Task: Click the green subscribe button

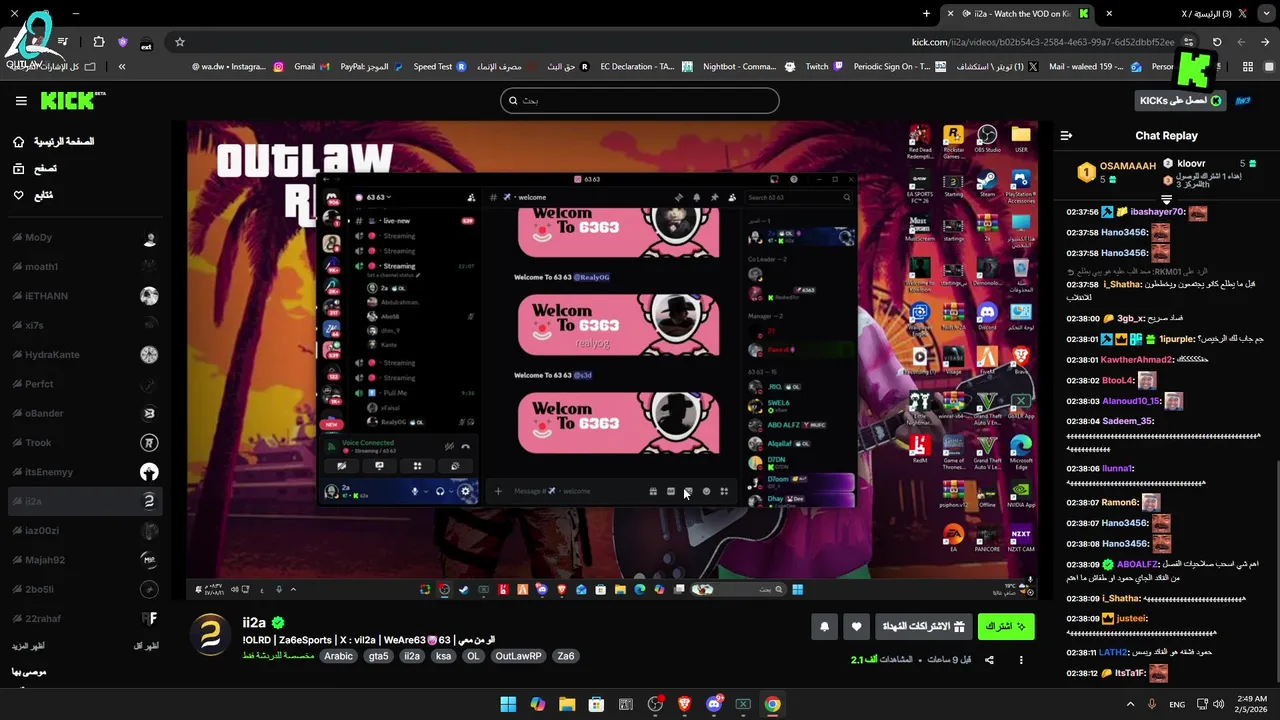Action: click(1006, 627)
